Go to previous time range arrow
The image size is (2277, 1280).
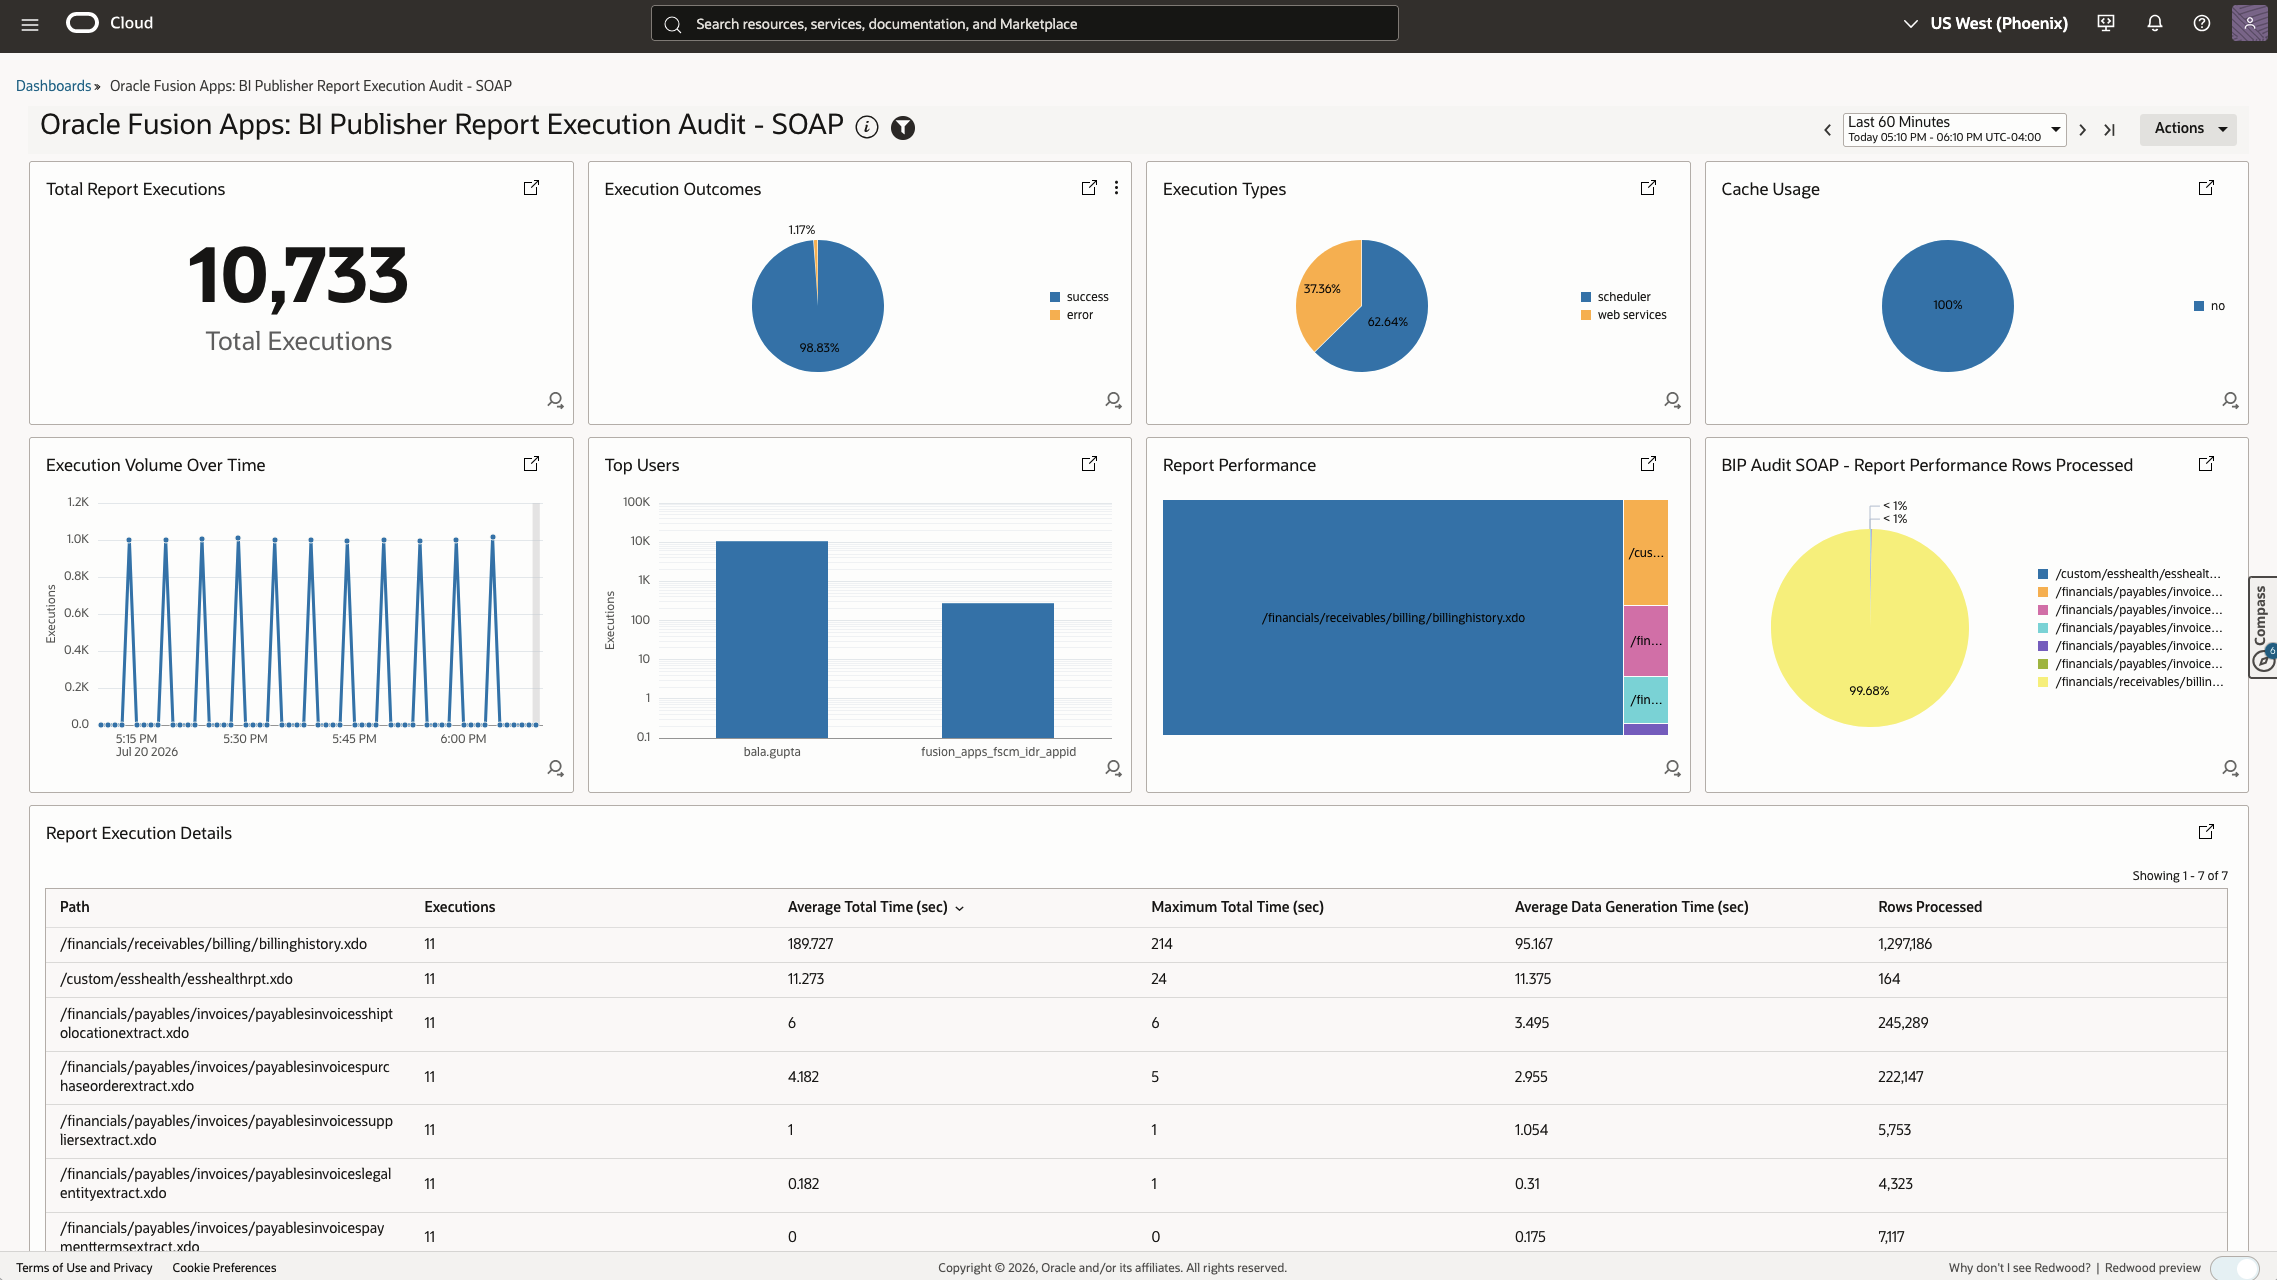(1827, 129)
